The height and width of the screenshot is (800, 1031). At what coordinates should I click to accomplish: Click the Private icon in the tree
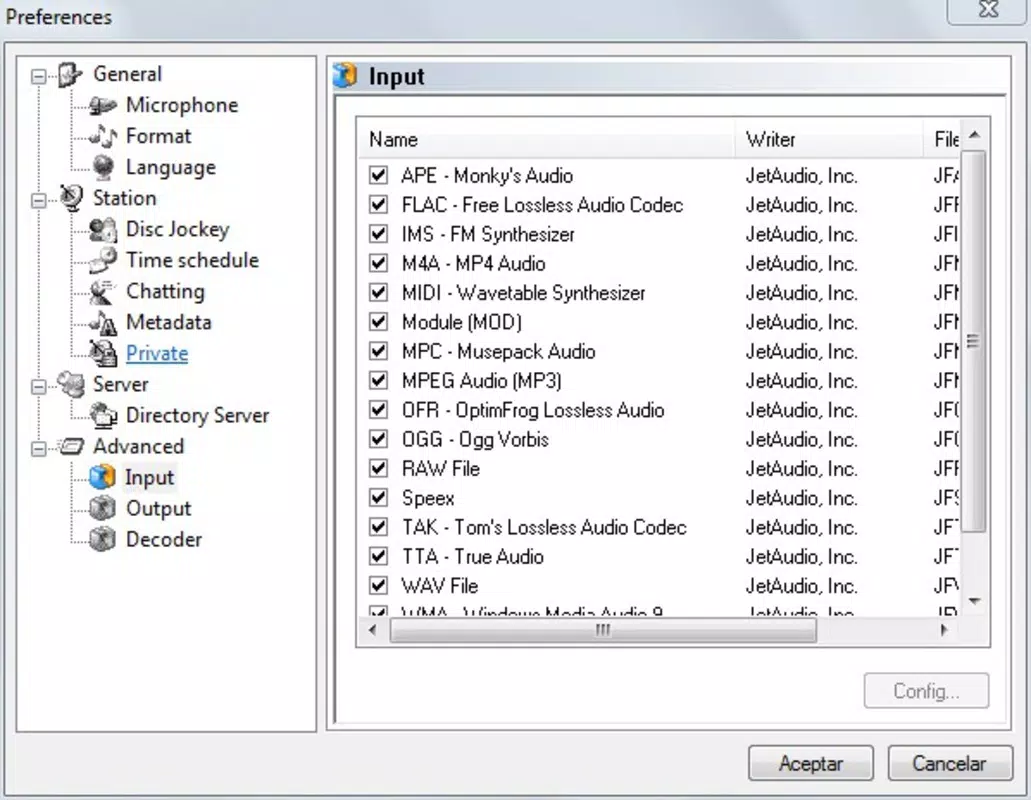(x=103, y=353)
